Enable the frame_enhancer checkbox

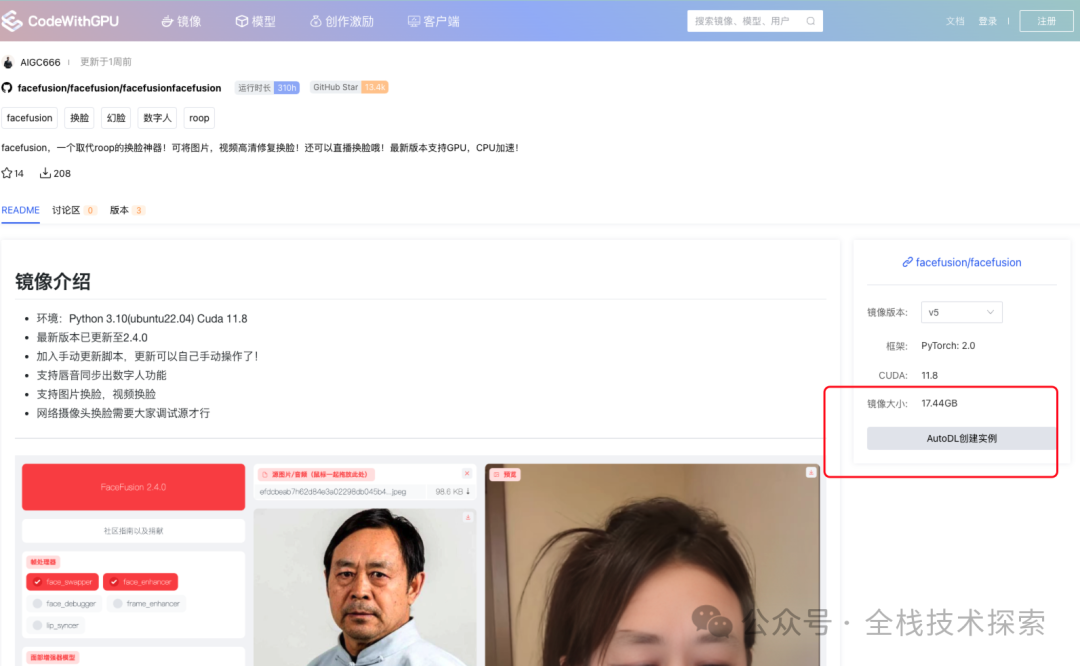[x=118, y=604]
